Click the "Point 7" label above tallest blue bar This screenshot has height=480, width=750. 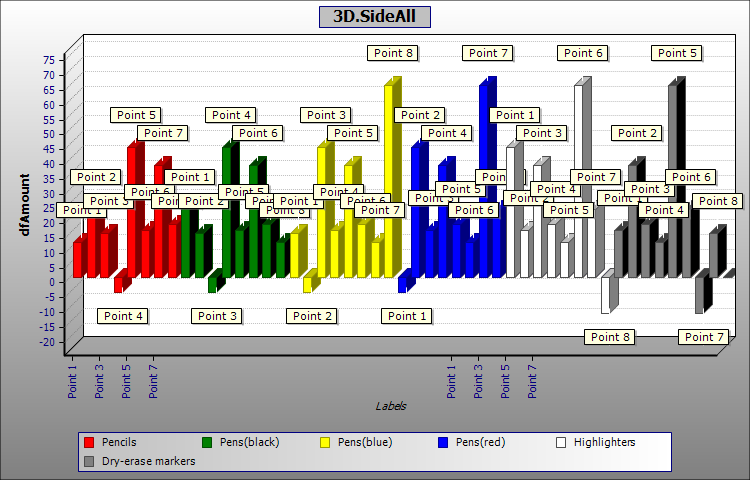coord(488,53)
